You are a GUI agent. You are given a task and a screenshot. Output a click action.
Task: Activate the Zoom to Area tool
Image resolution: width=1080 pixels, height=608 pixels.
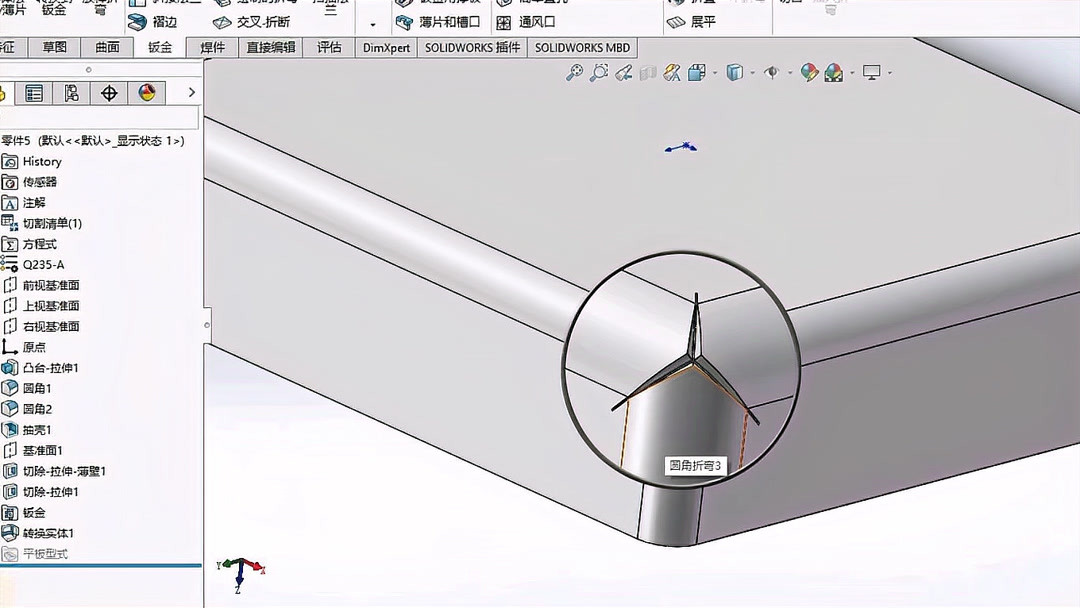[600, 72]
